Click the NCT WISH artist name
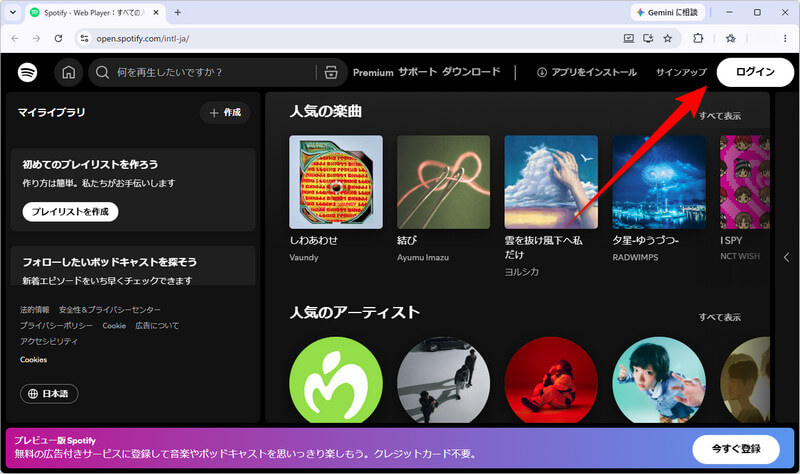The image size is (800, 474). click(740, 256)
